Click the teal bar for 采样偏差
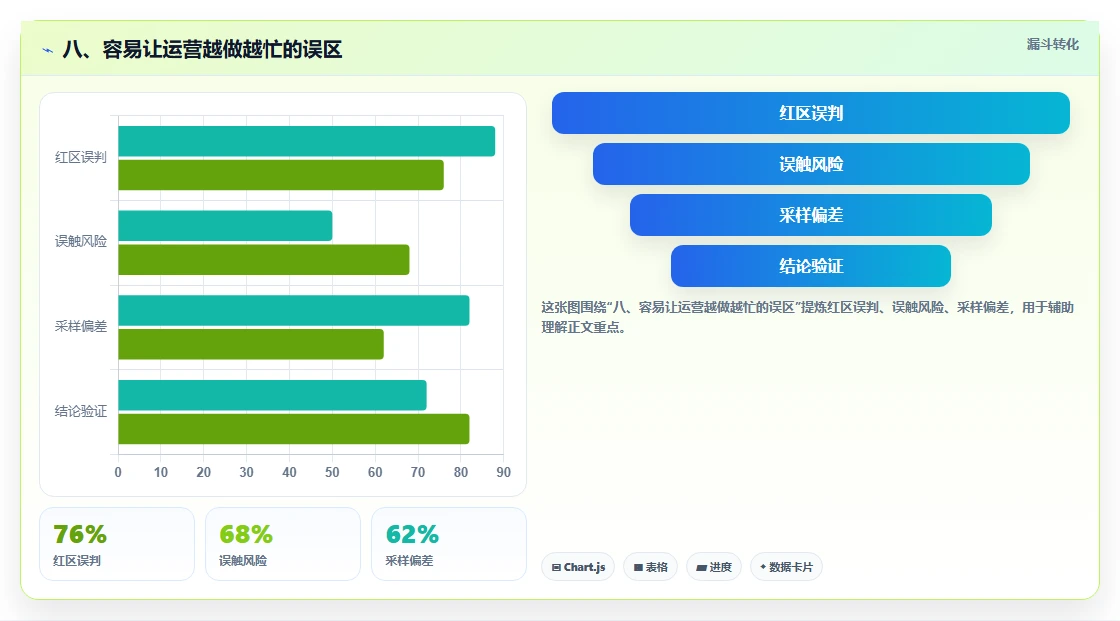The height and width of the screenshot is (621, 1120). point(294,310)
